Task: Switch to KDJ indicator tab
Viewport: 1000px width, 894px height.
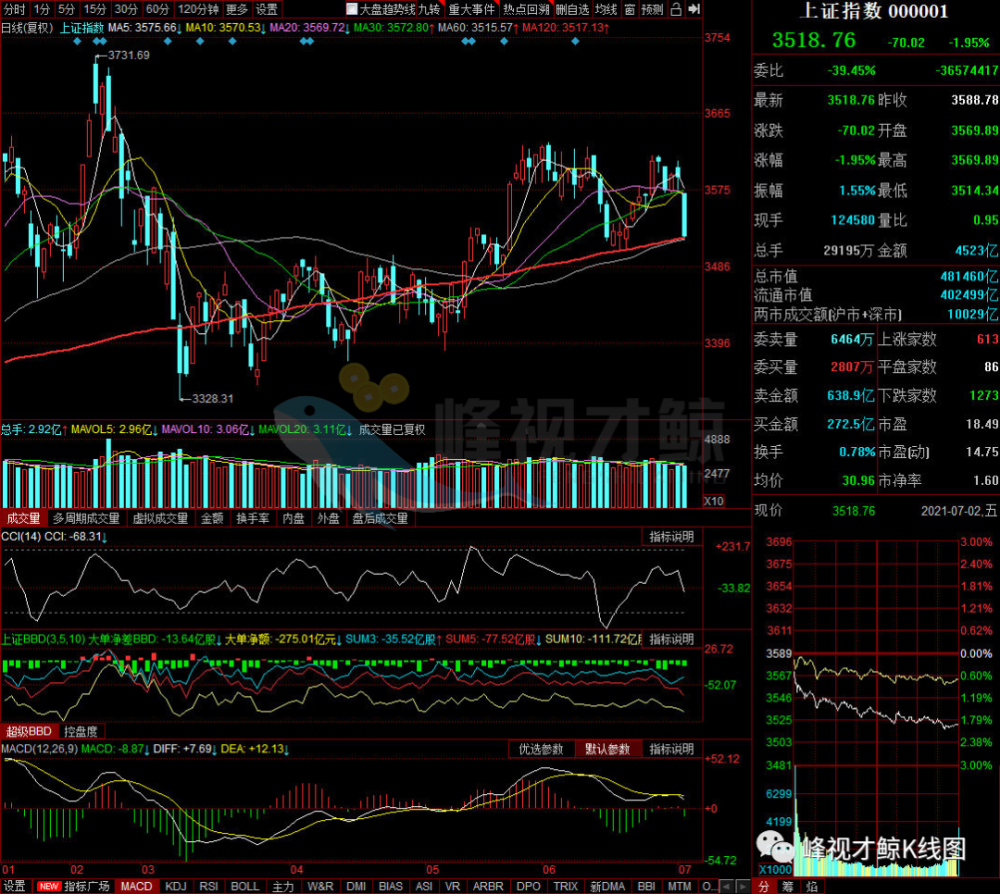Action: tap(175, 886)
